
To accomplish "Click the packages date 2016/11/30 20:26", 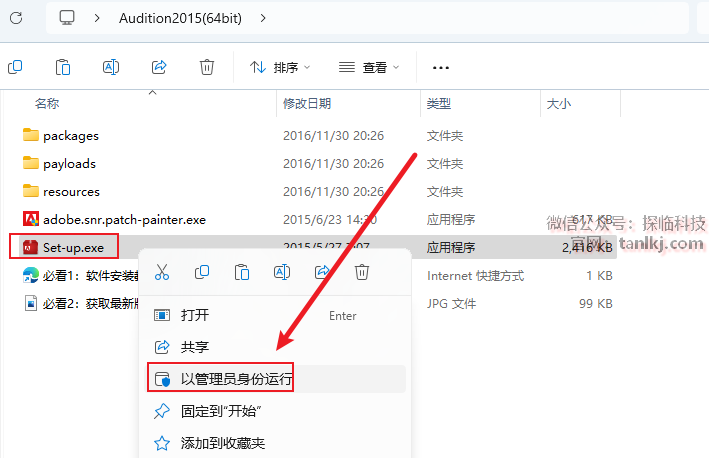I will [x=333, y=136].
